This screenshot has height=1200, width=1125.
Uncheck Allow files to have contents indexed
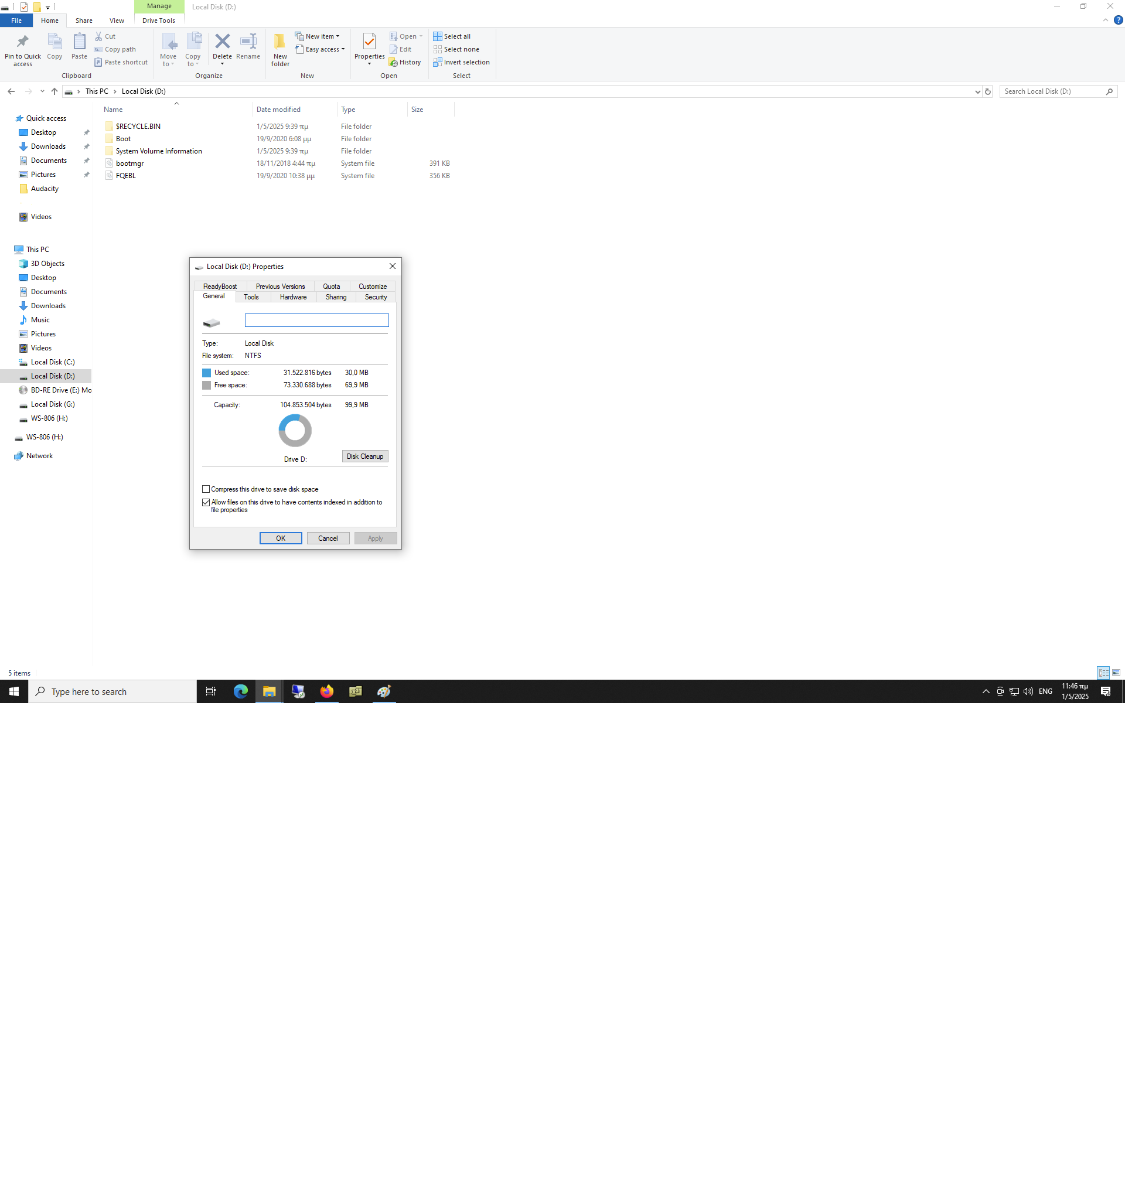[206, 502]
